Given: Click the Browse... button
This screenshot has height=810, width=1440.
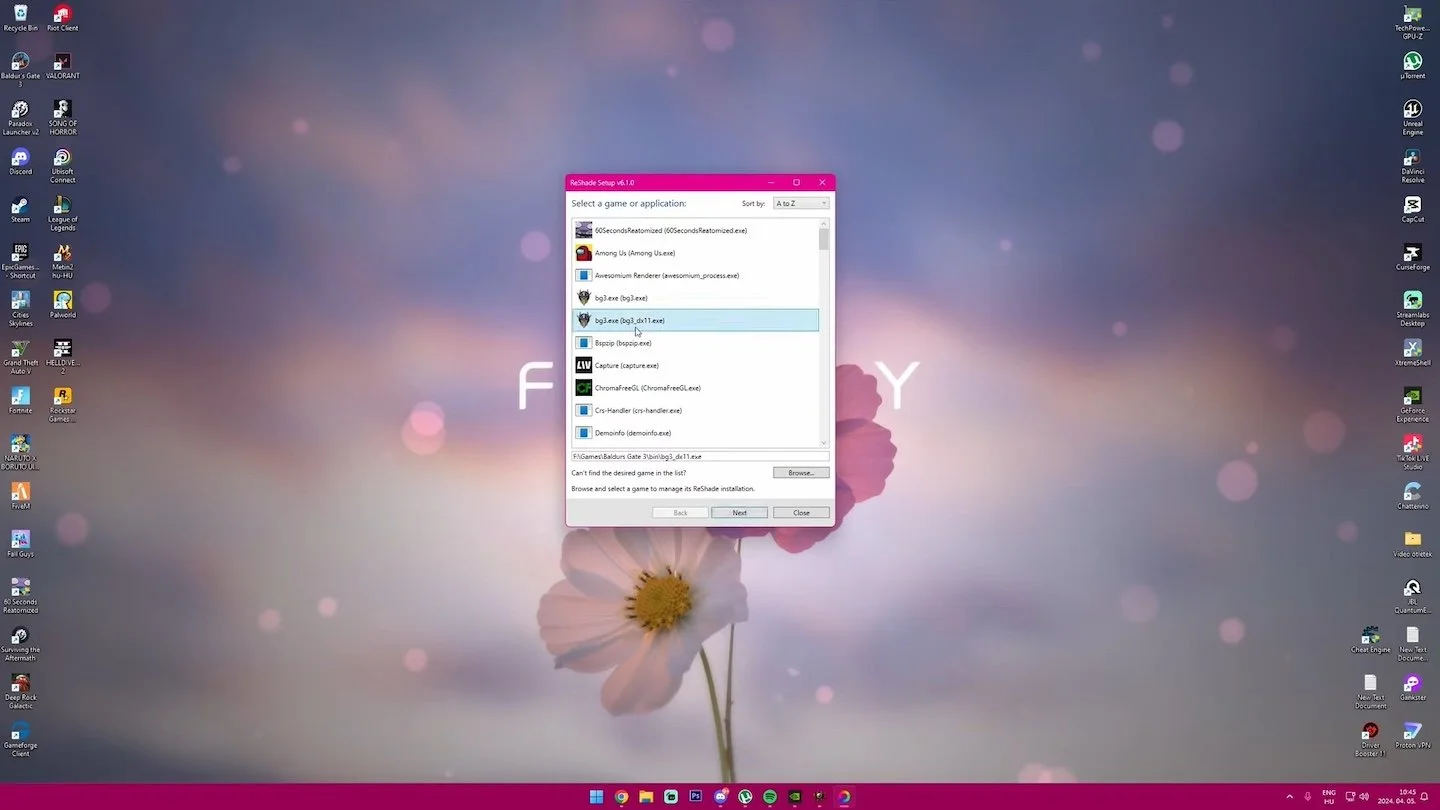Looking at the screenshot, I should (801, 472).
